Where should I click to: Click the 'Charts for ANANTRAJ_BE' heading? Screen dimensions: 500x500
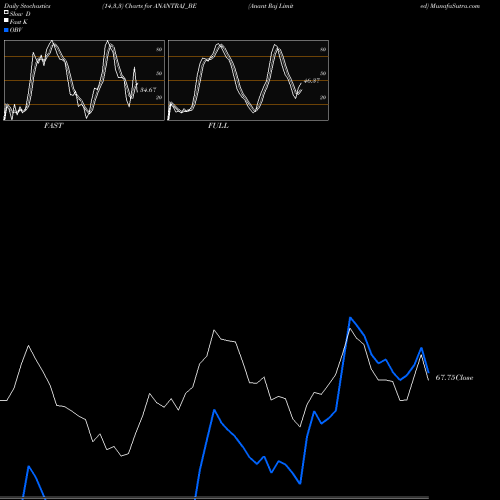161,6
